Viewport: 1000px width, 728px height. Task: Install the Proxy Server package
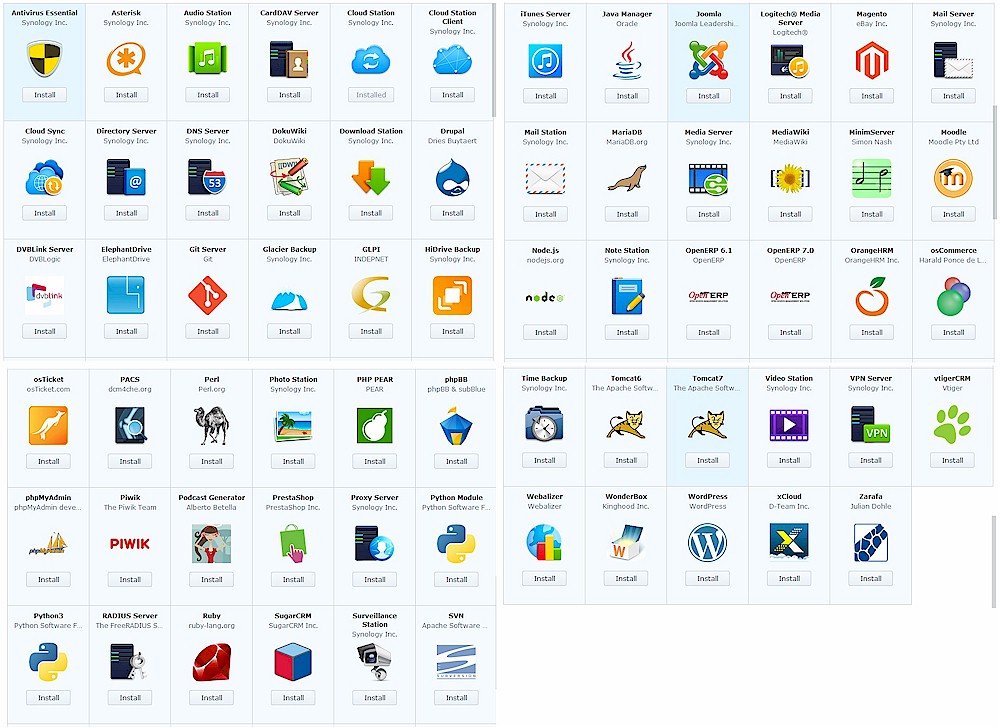(375, 579)
